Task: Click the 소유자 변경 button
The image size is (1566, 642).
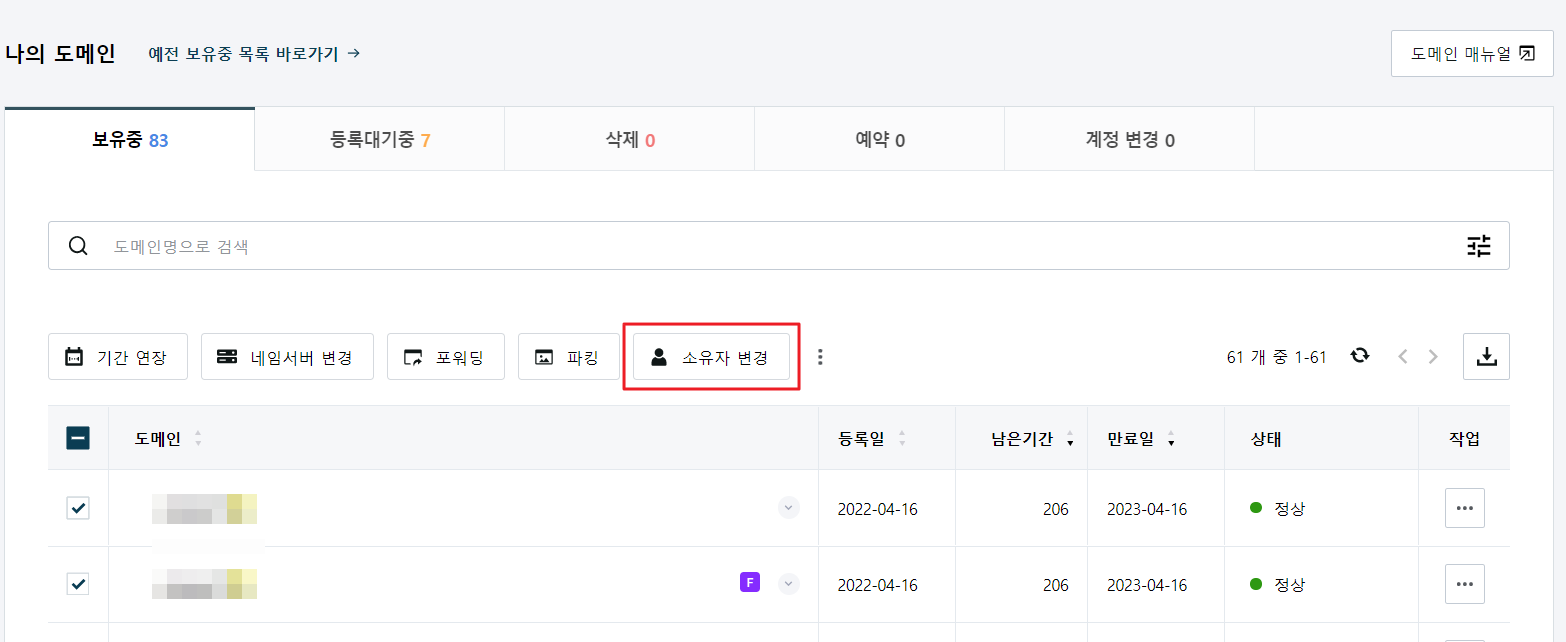Action: coord(711,357)
